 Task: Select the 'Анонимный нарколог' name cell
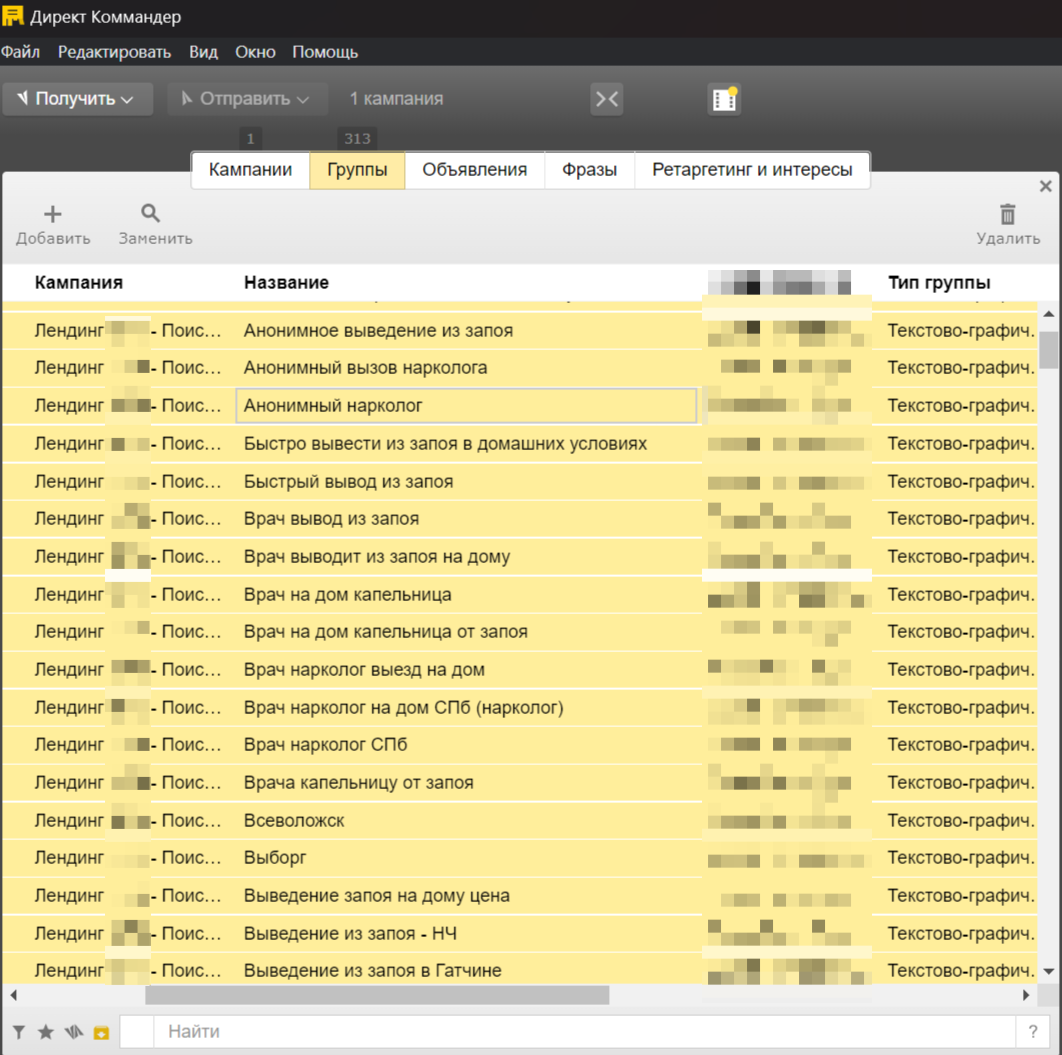[x=466, y=406]
